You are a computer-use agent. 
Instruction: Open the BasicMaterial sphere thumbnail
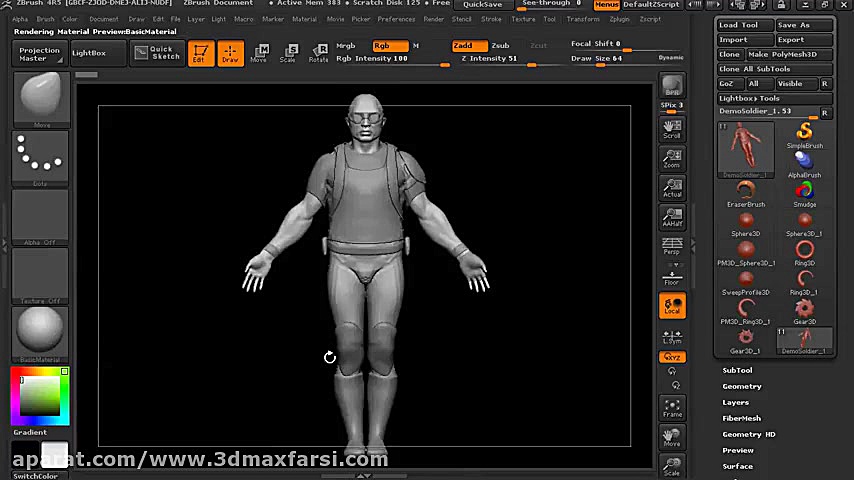[x=40, y=331]
